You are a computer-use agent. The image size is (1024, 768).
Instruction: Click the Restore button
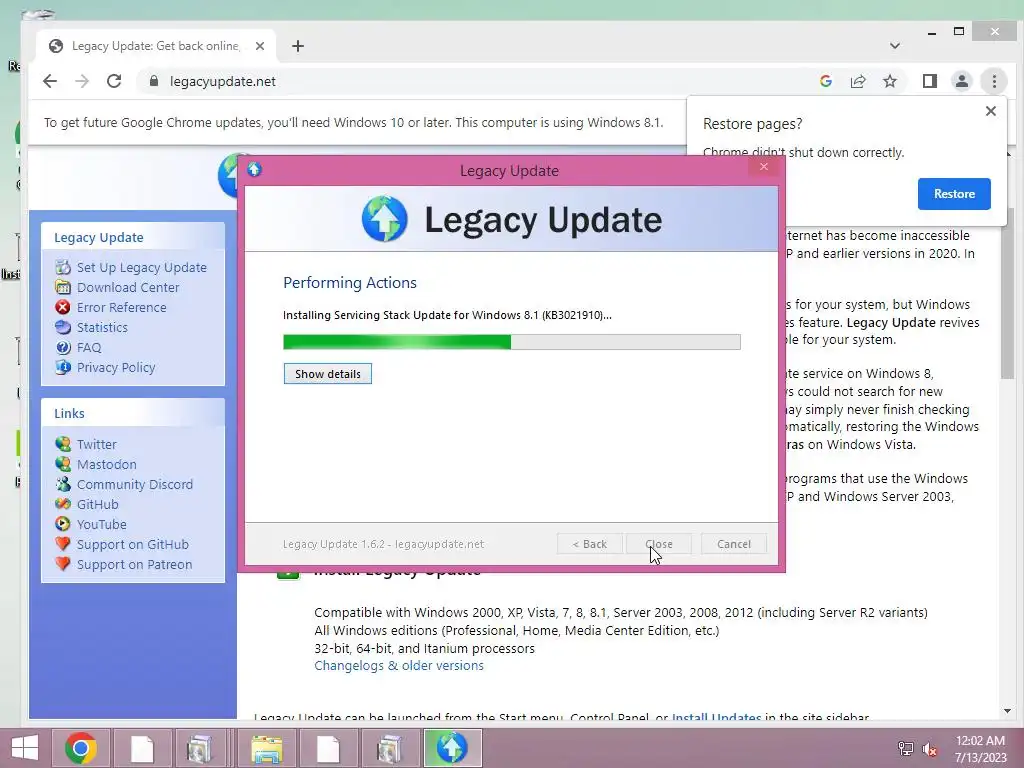click(954, 194)
